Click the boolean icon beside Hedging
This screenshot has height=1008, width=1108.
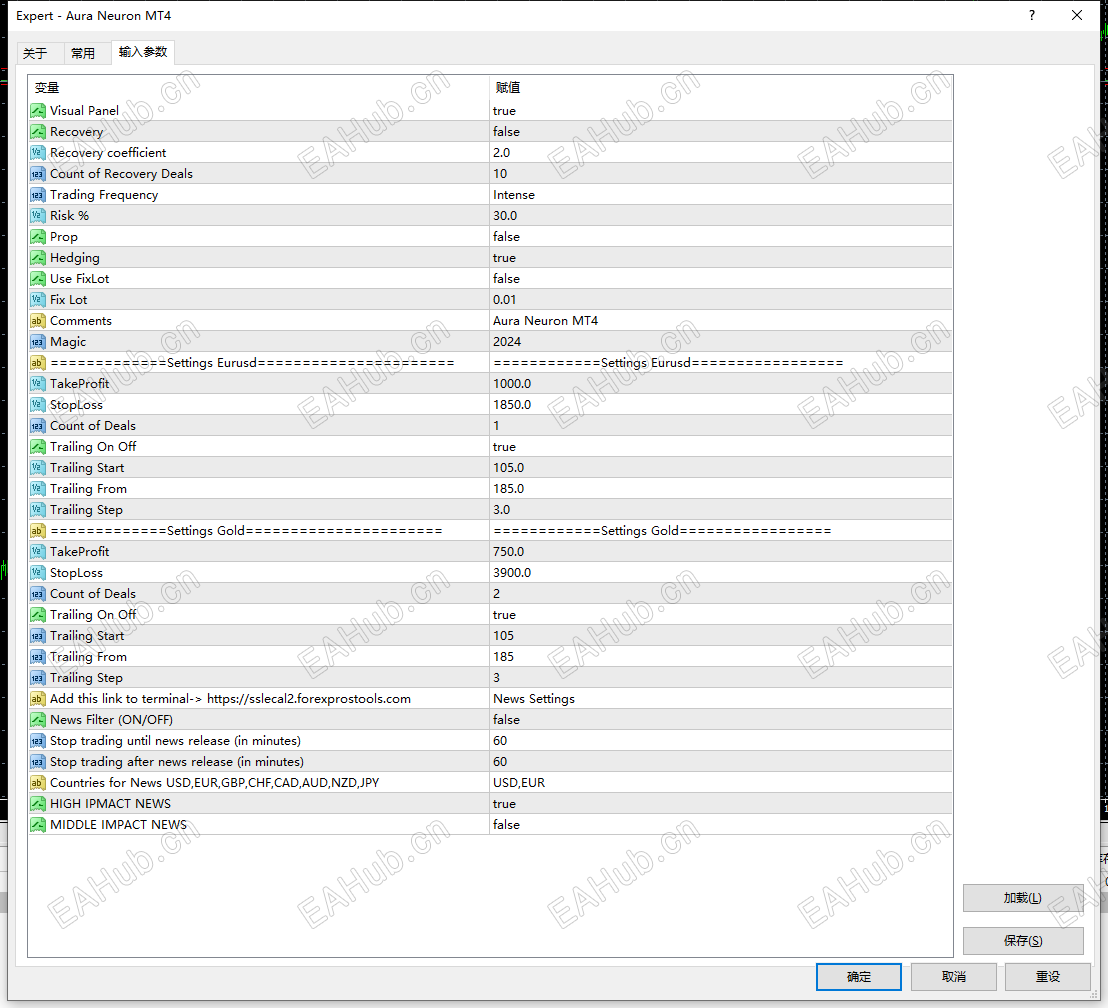click(x=38, y=258)
